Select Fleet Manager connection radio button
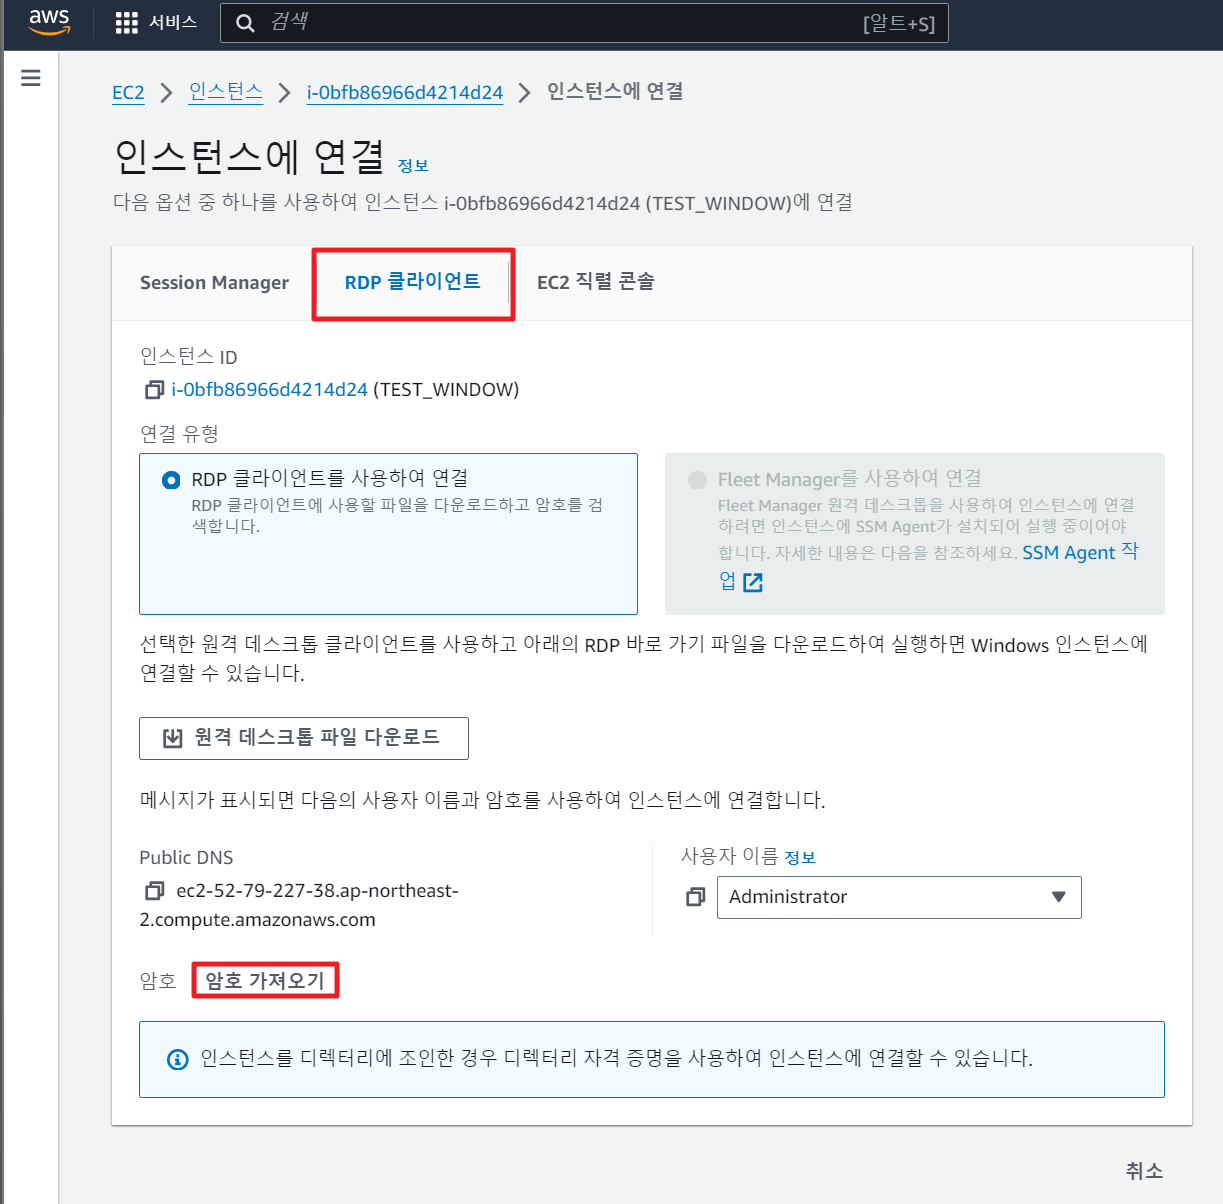1223x1204 pixels. (697, 480)
